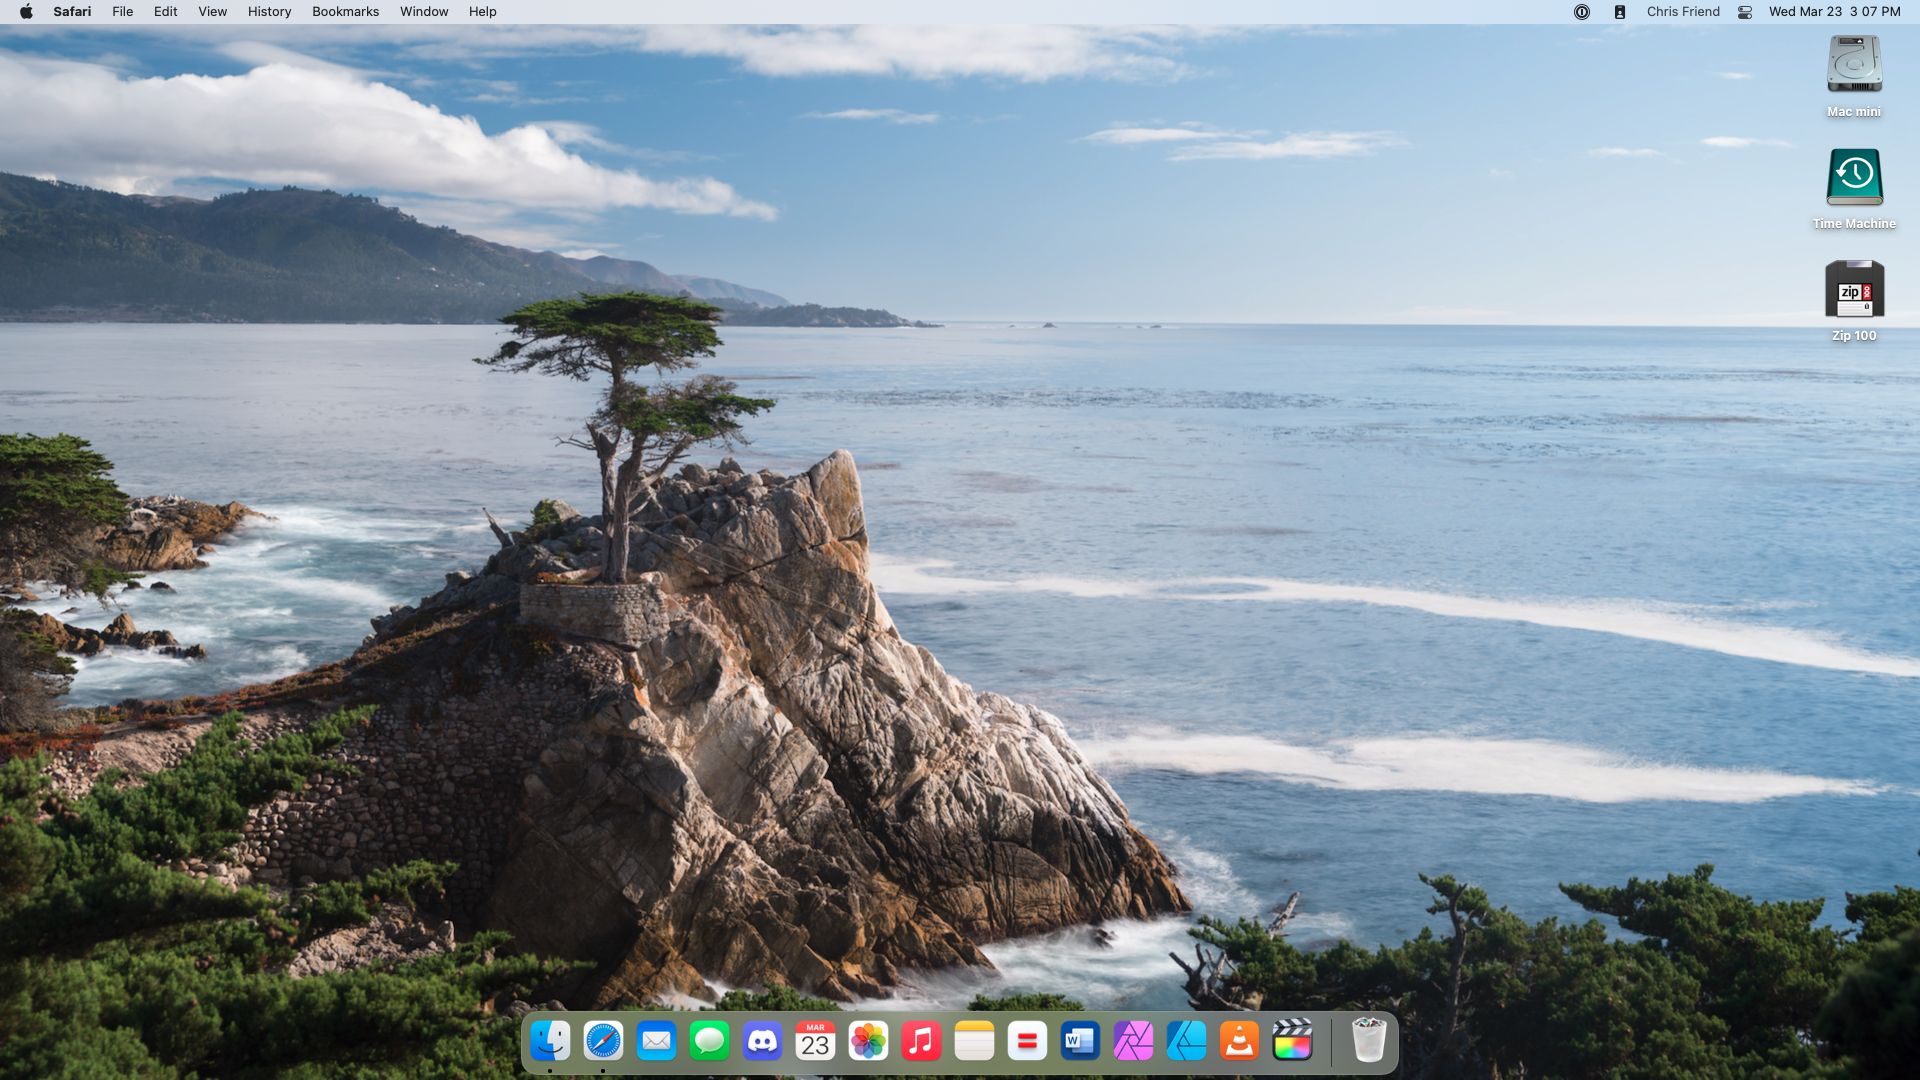The width and height of the screenshot is (1920, 1080).
Task: Open Control Center toggles icon
Action: 1745,12
